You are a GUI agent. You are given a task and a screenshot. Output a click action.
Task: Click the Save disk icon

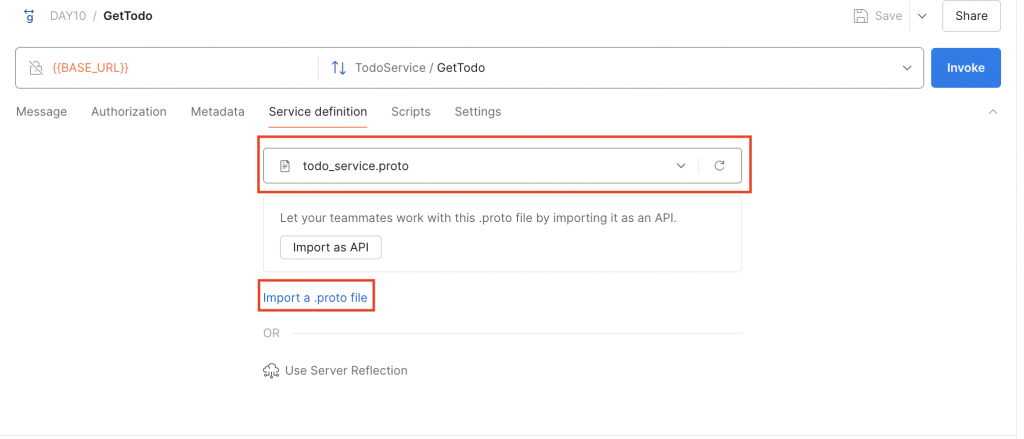[860, 16]
